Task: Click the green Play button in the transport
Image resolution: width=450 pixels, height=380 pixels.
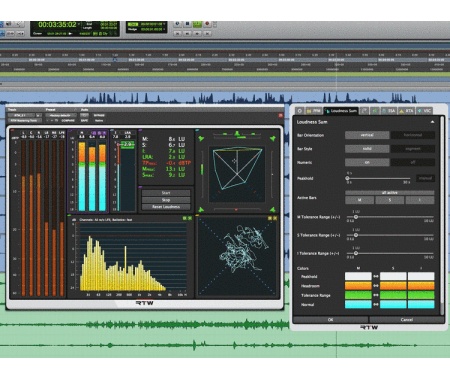Action: pyautogui.click(x=197, y=24)
